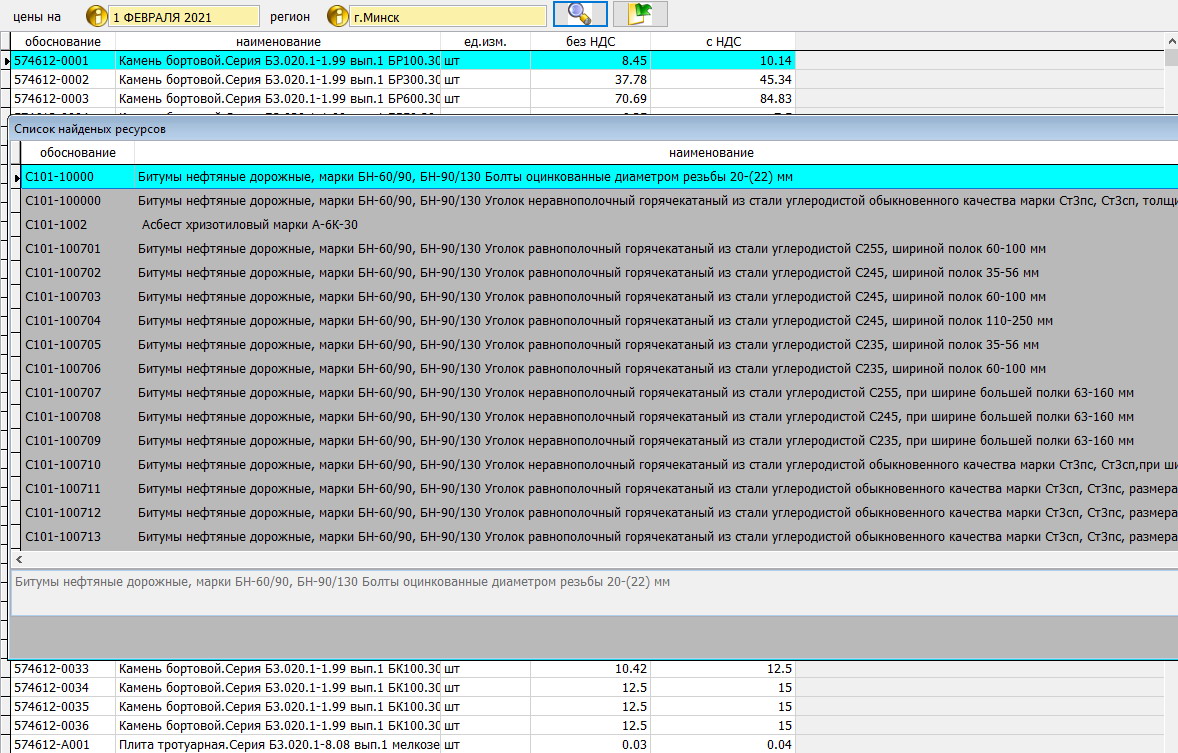
Task: Select resource row C101-100706
Action: click(599, 369)
